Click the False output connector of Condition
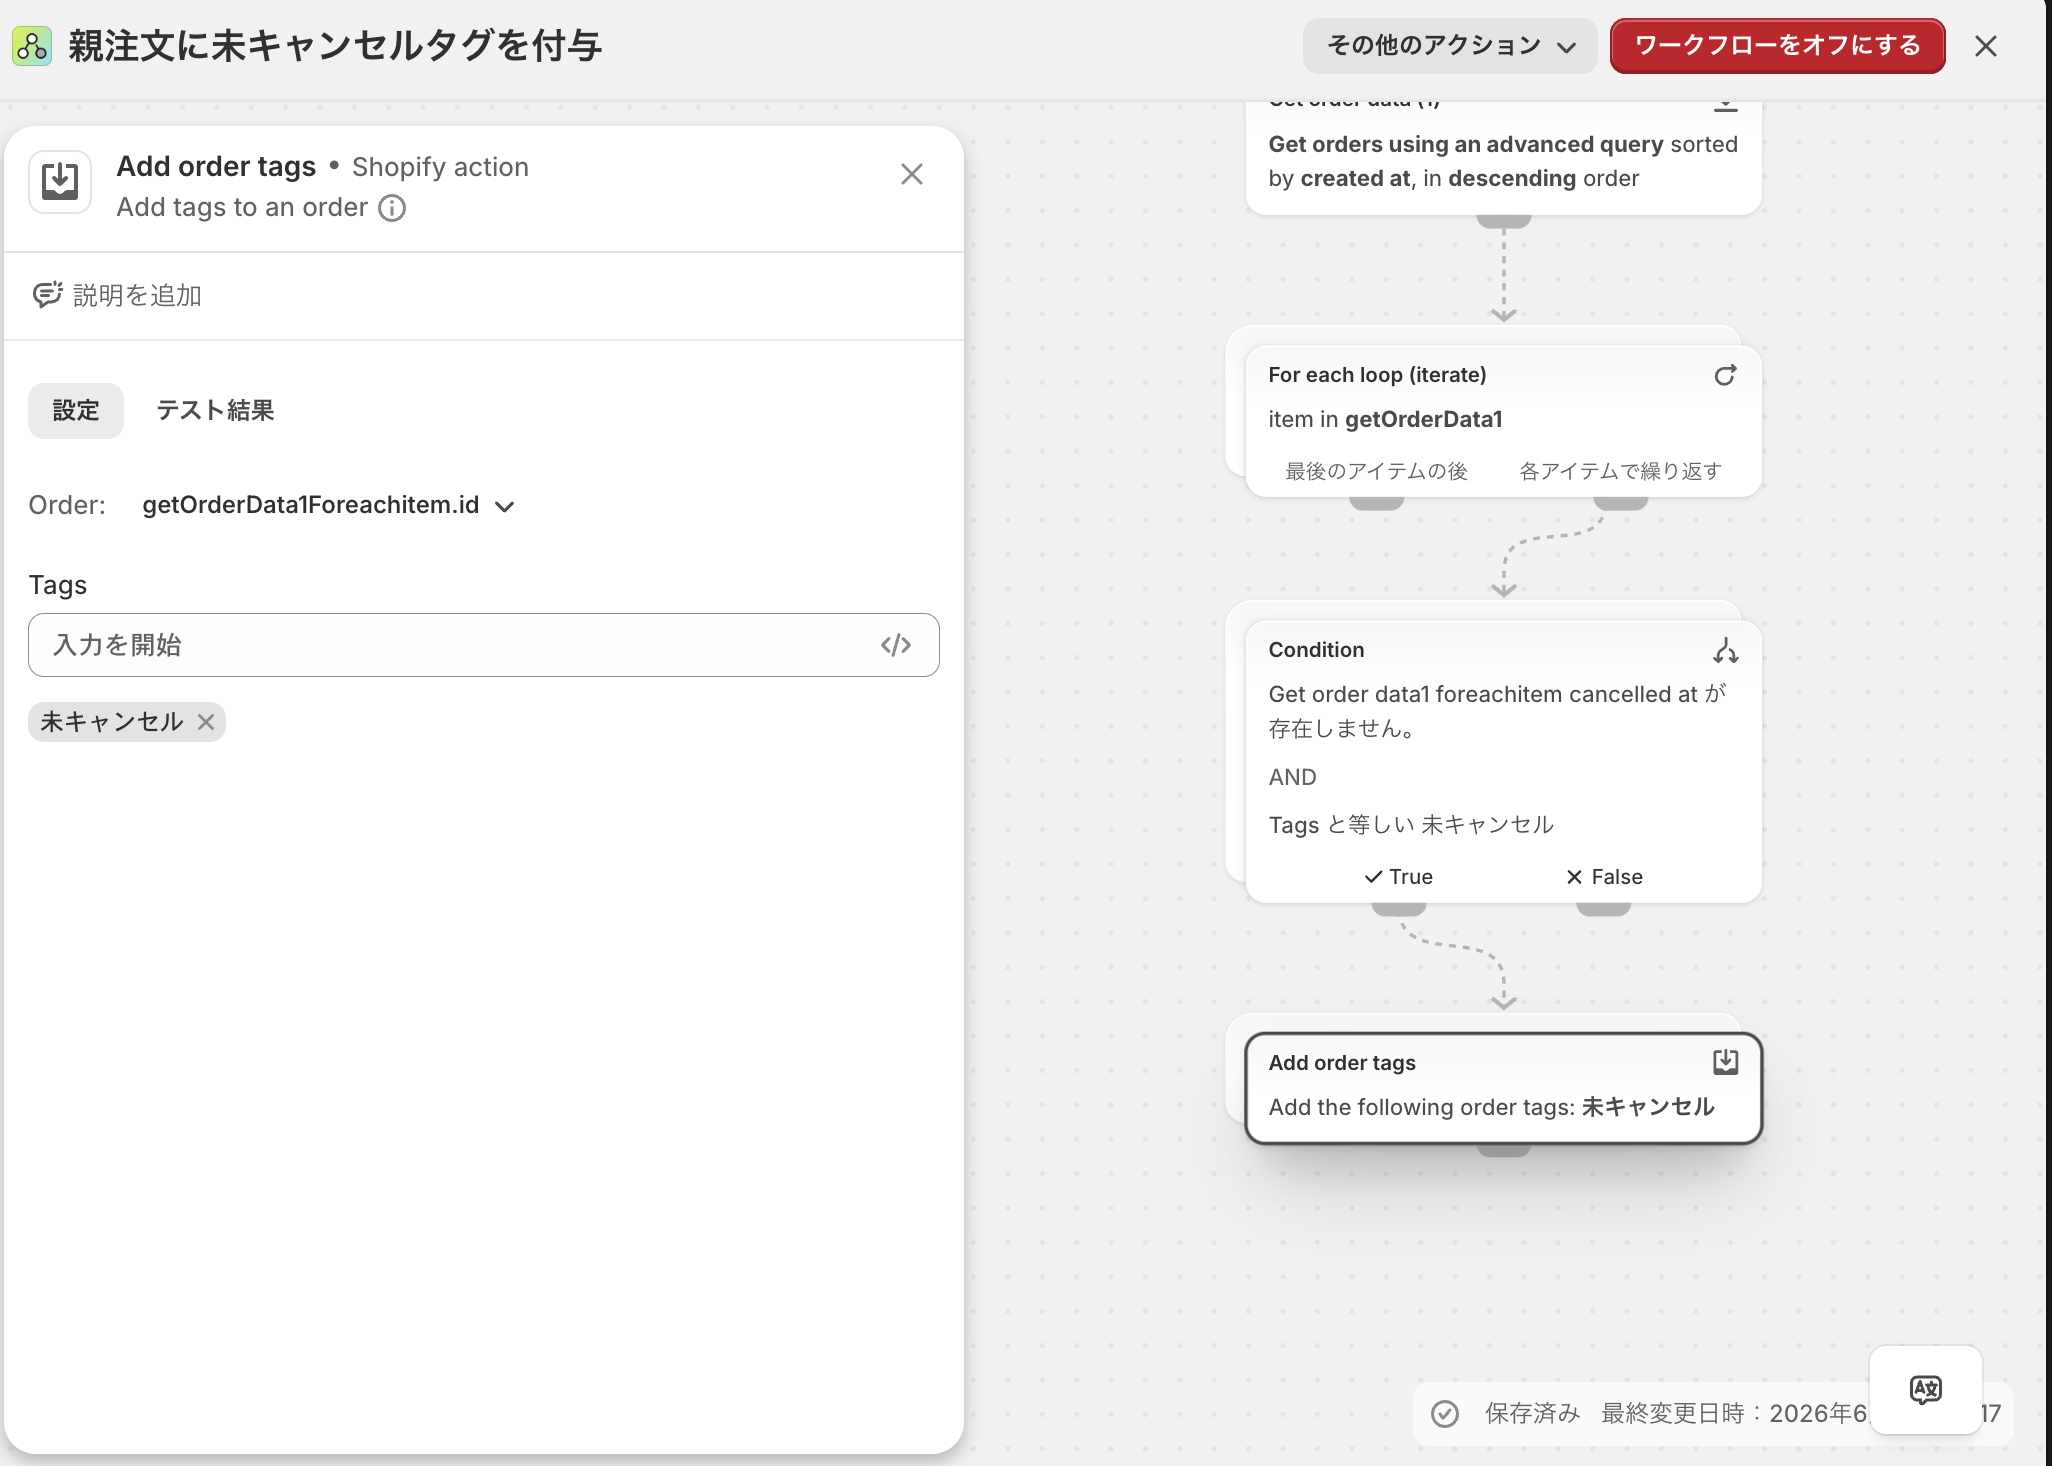 (x=1603, y=908)
